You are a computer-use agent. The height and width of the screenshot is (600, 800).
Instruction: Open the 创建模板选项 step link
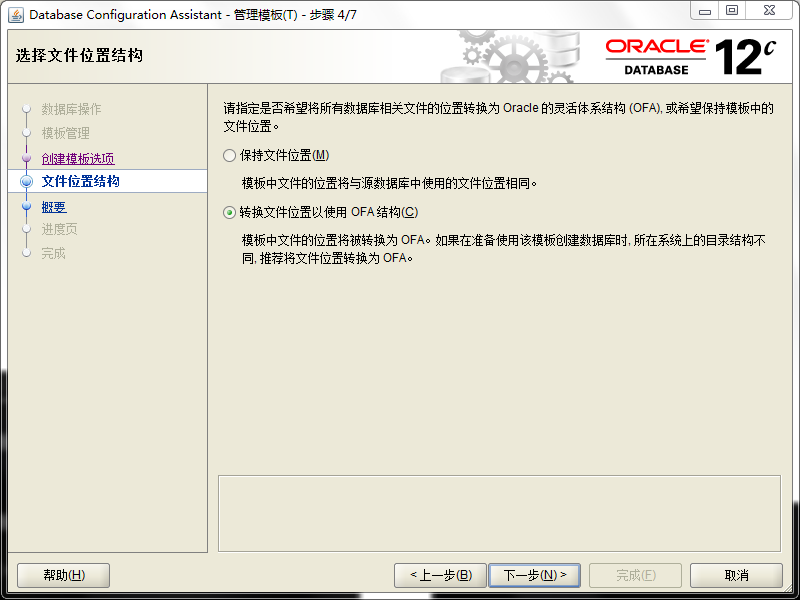(x=78, y=159)
